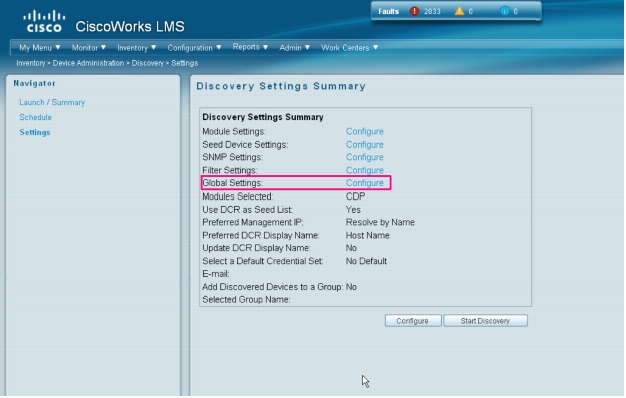Open Launch / Summary in Navigator

pos(52,102)
